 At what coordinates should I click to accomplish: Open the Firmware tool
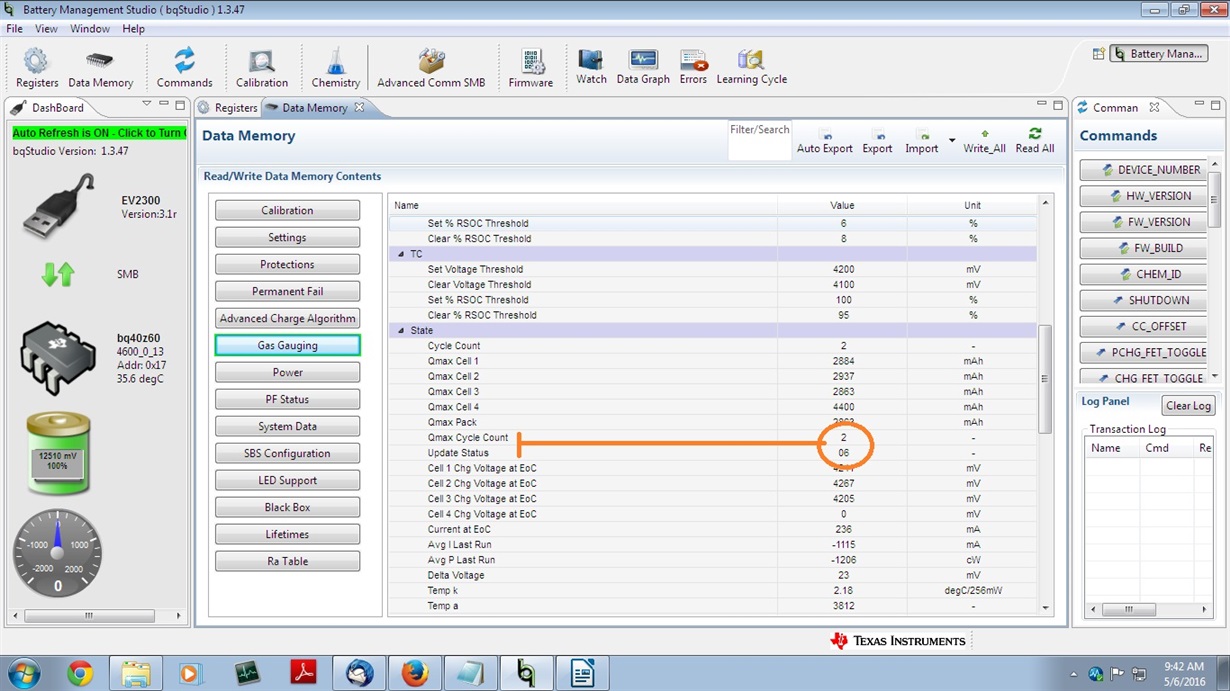click(530, 68)
